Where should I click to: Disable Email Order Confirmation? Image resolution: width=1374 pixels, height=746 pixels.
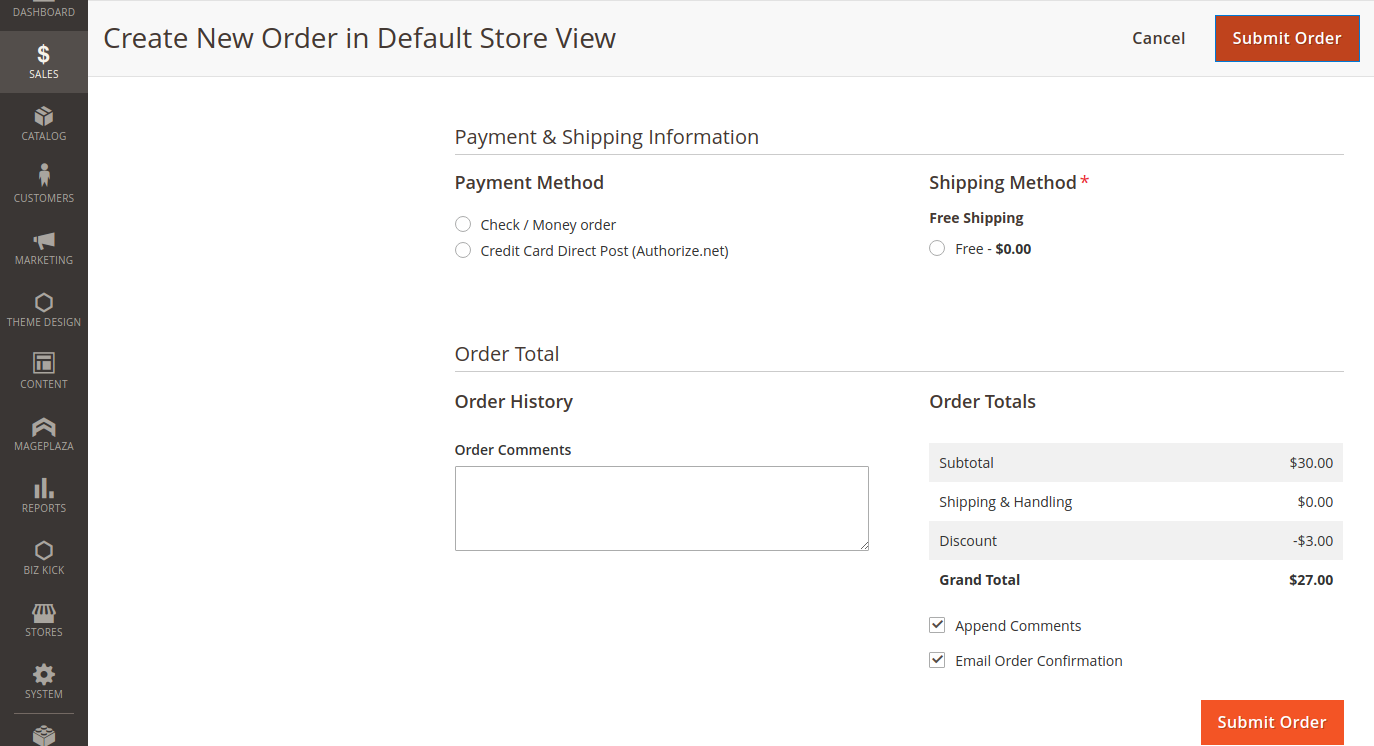point(937,659)
